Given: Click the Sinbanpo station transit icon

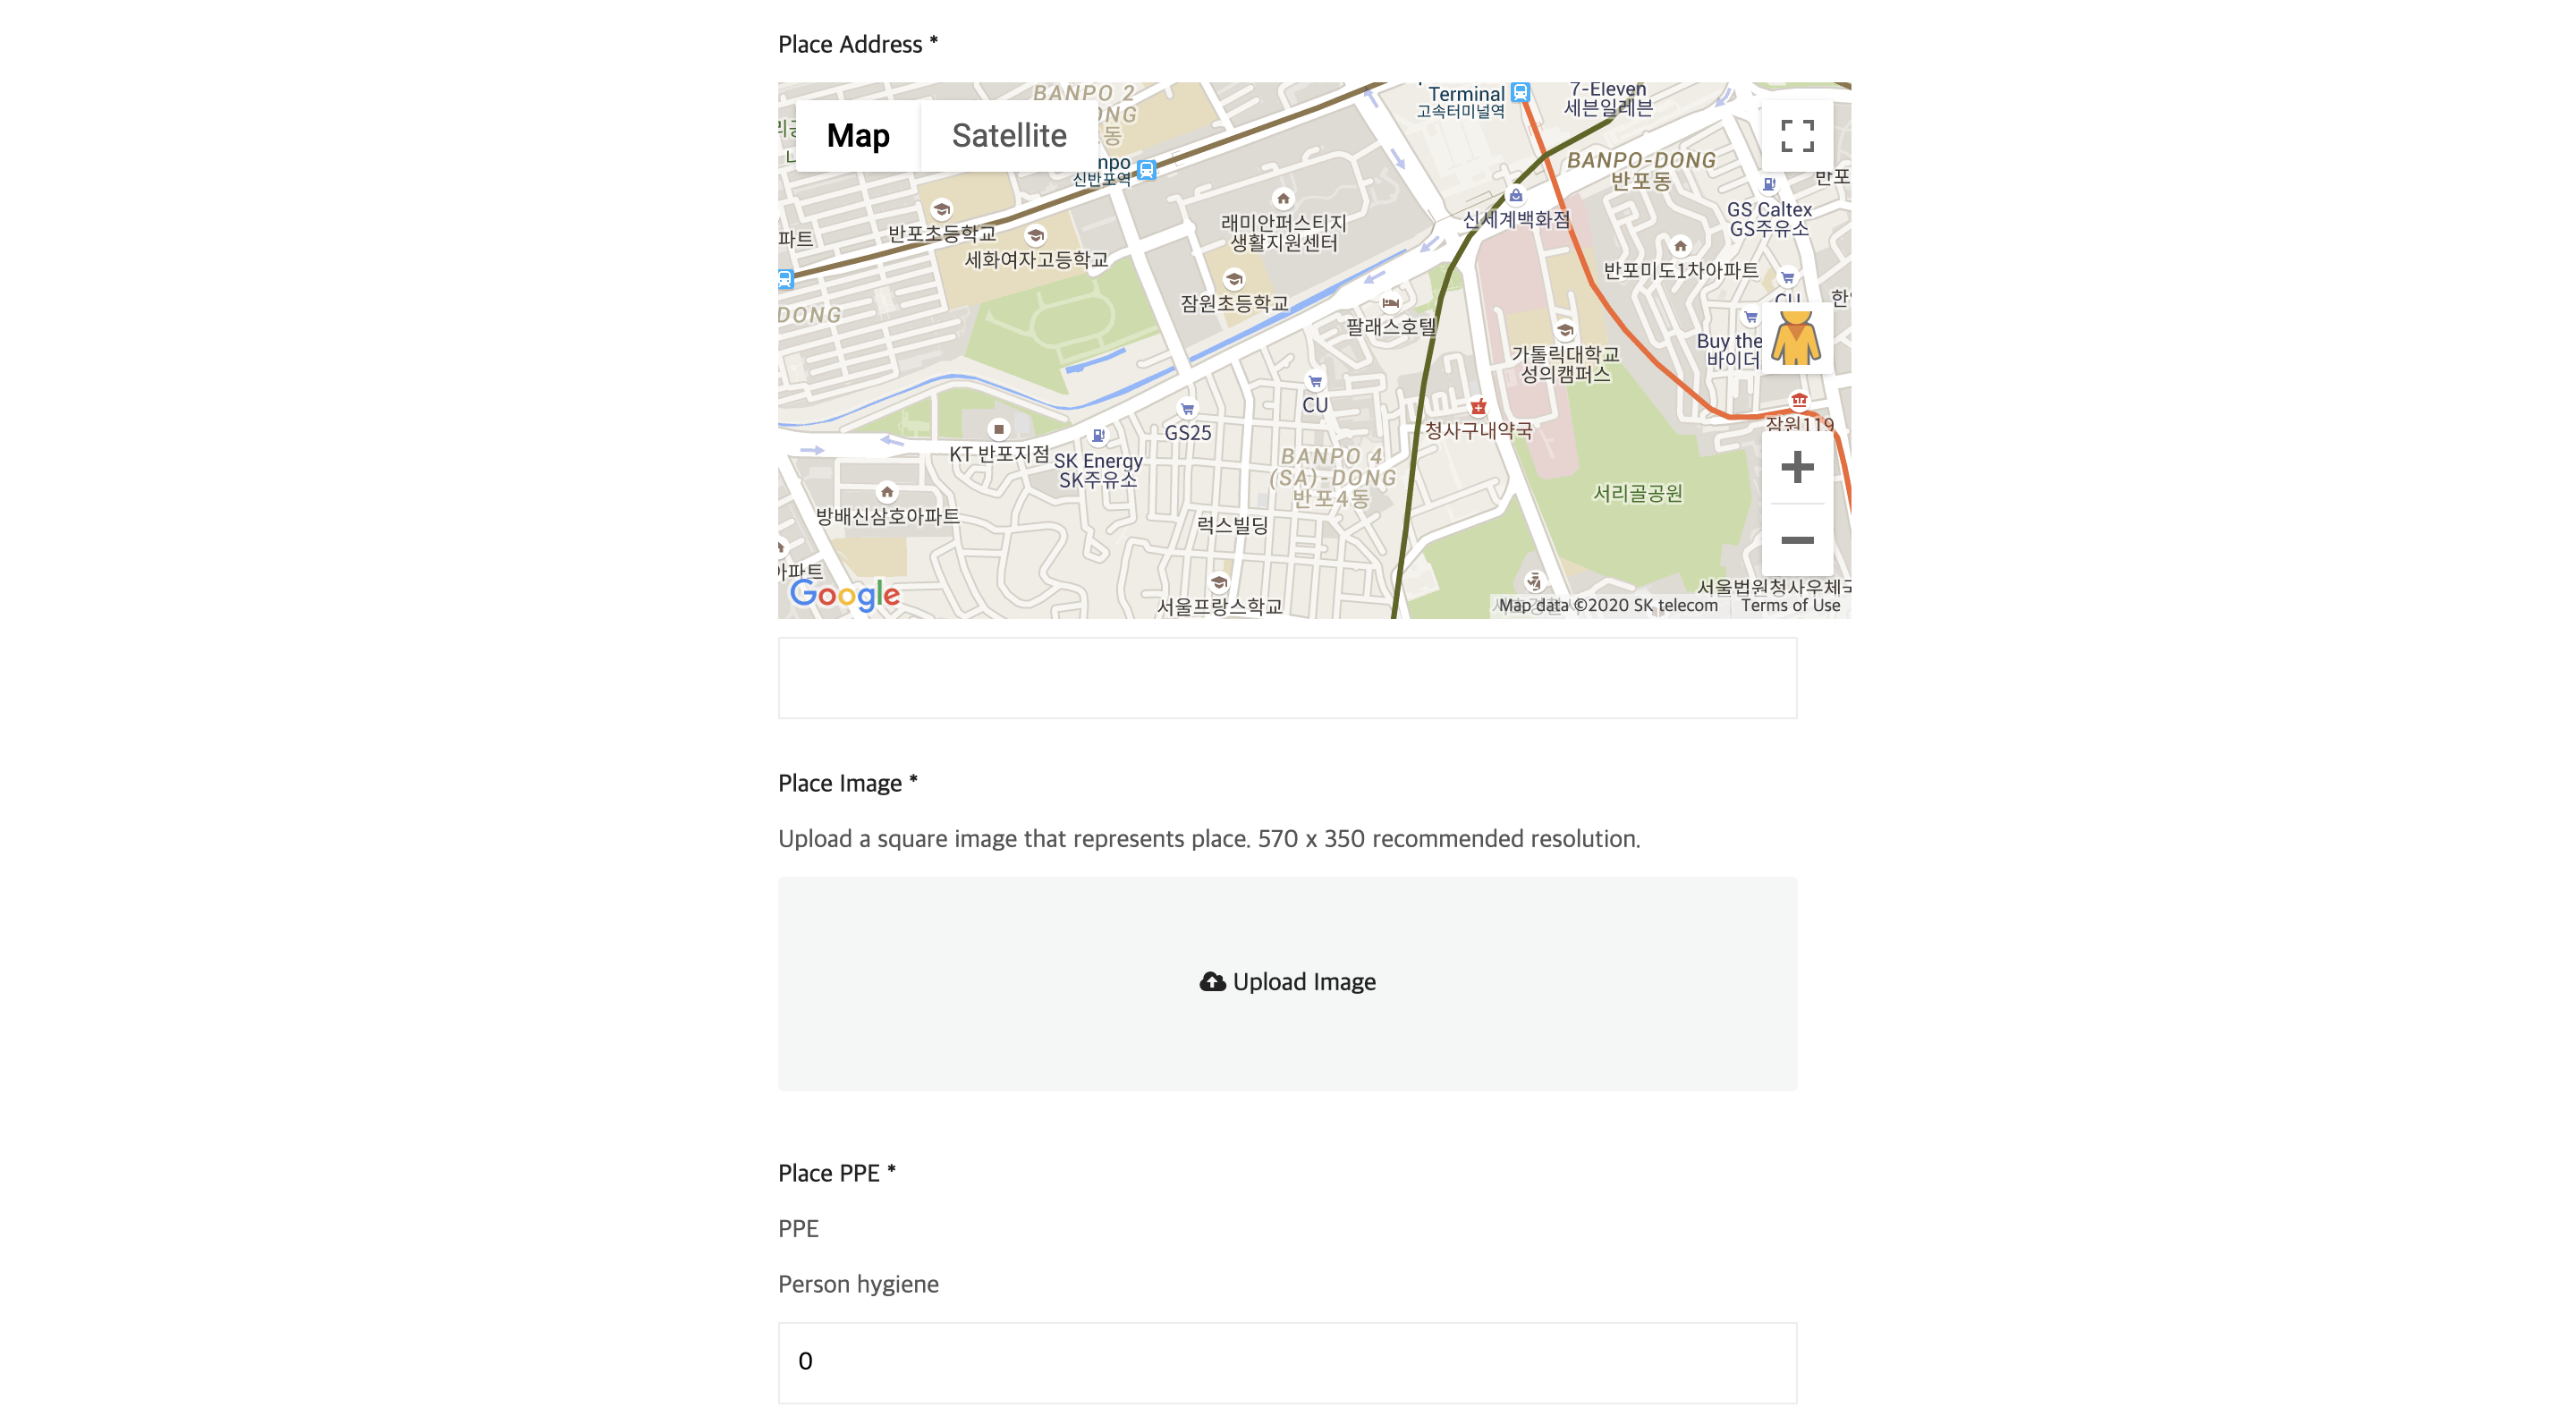Looking at the screenshot, I should click(1147, 170).
